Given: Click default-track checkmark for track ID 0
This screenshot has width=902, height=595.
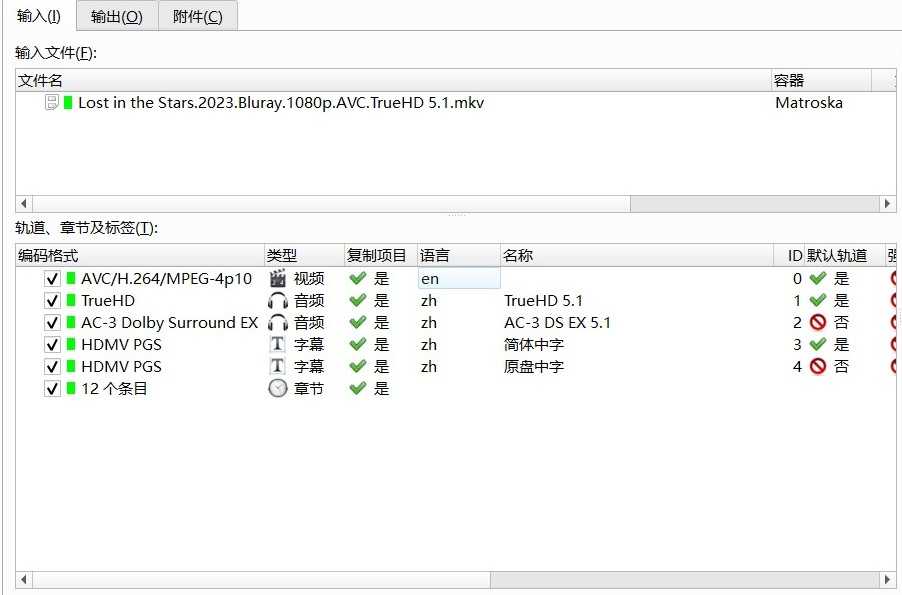Looking at the screenshot, I should 818,279.
